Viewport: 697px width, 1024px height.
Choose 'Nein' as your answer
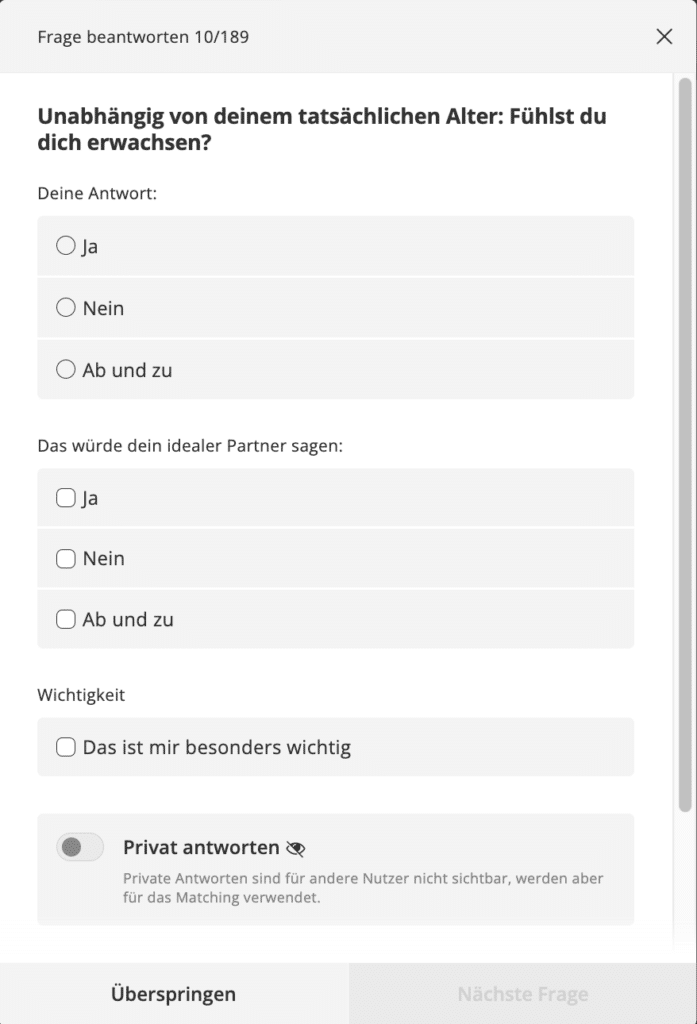(65, 308)
